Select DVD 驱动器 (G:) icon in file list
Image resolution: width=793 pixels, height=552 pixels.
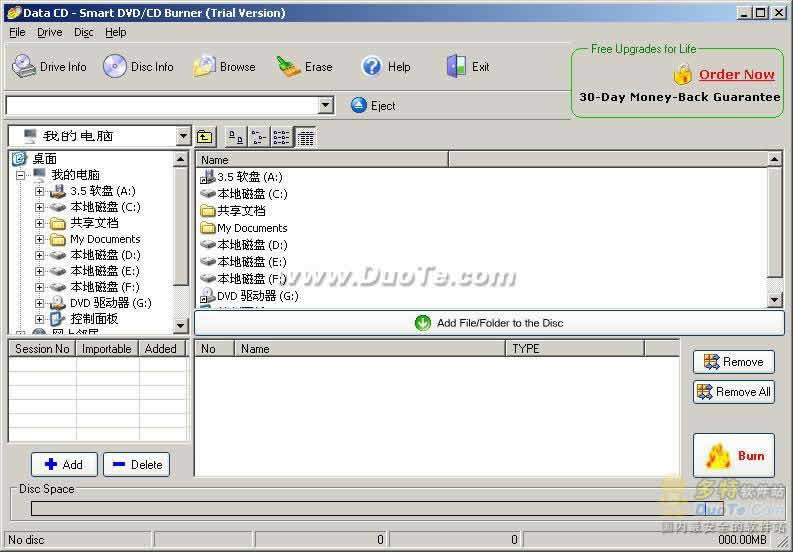[208, 295]
